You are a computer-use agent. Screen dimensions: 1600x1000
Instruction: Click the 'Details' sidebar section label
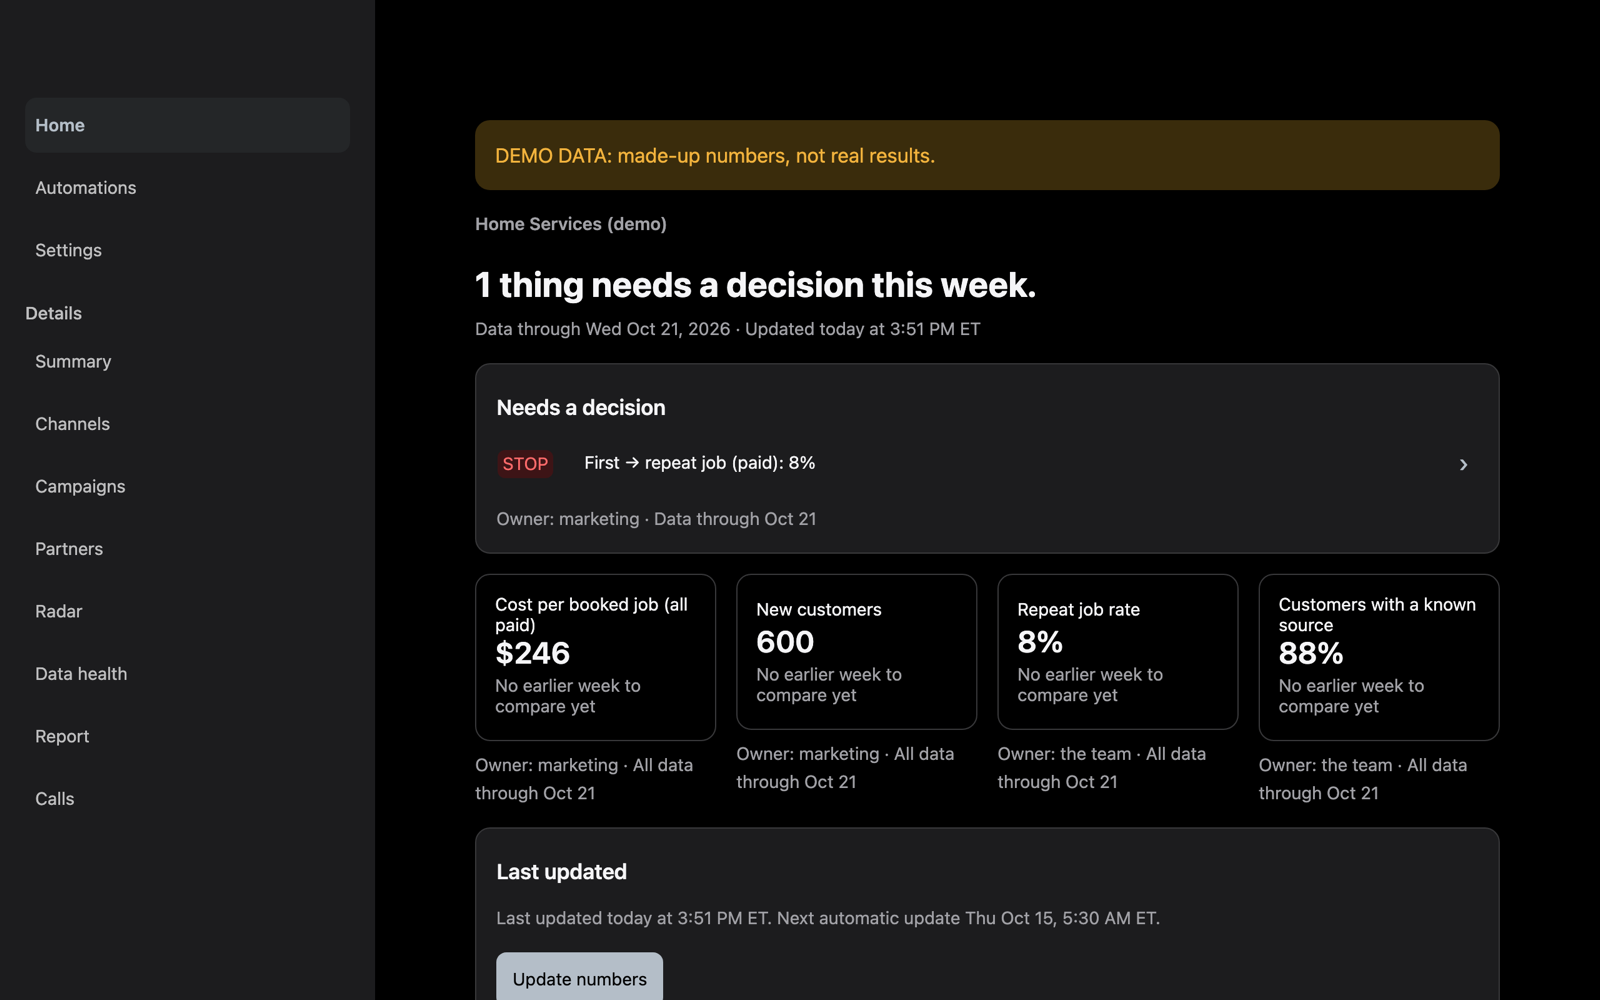(x=54, y=313)
